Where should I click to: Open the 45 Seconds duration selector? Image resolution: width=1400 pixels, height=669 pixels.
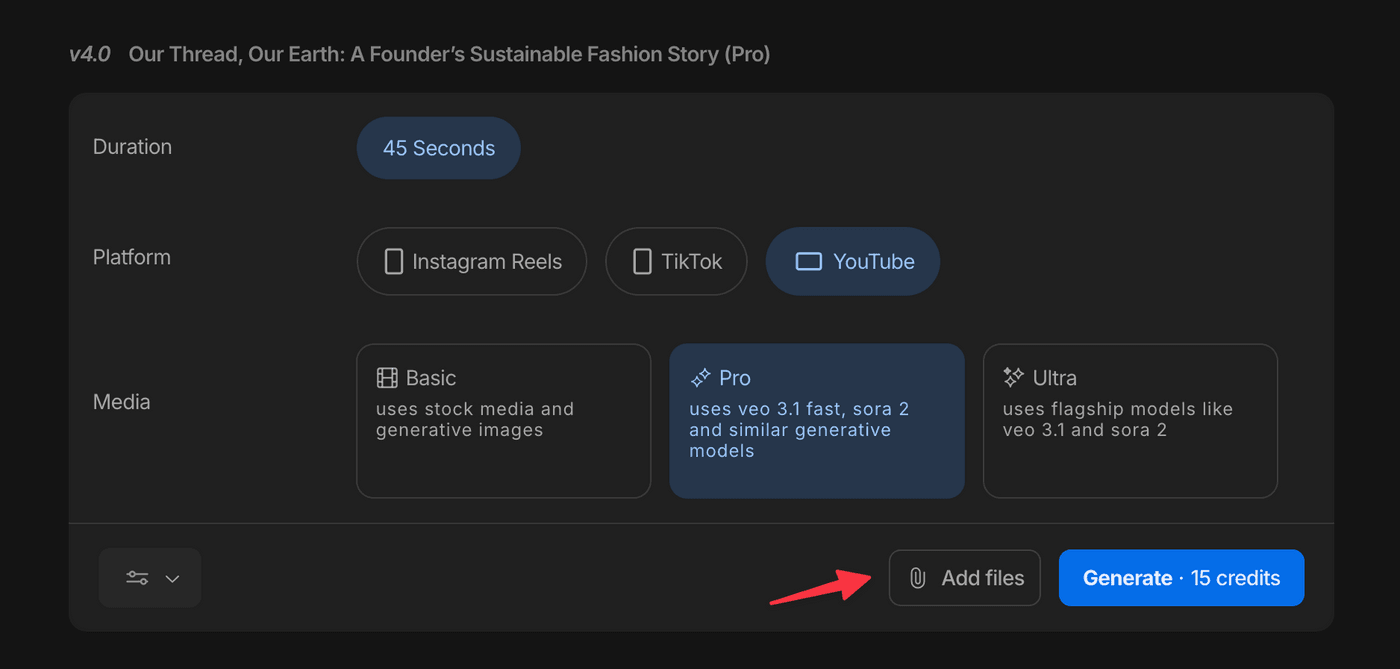(x=438, y=148)
